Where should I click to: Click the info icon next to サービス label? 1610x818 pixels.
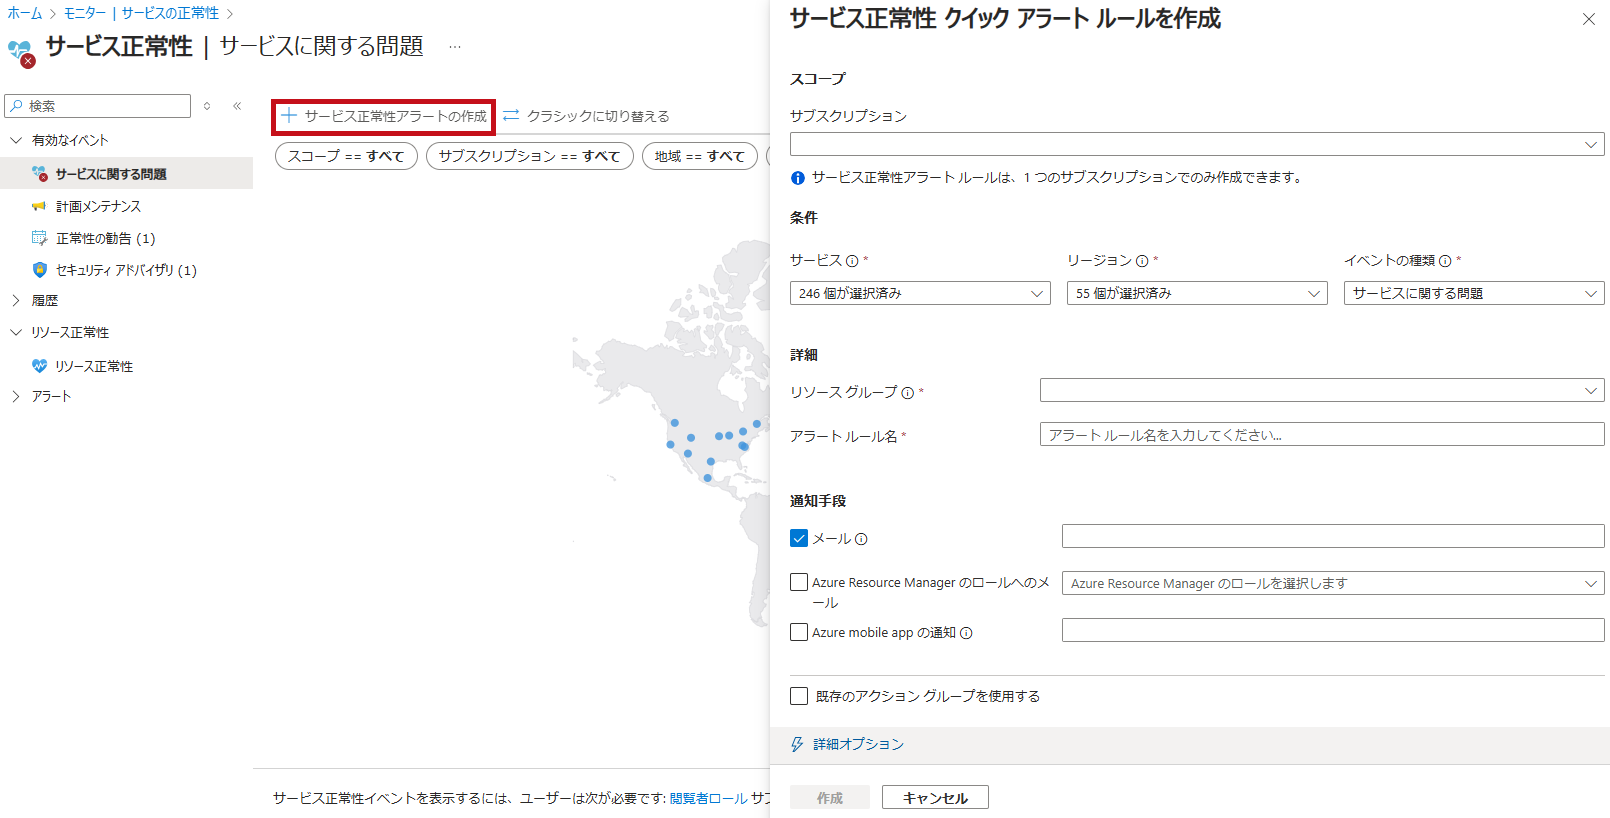click(x=852, y=261)
